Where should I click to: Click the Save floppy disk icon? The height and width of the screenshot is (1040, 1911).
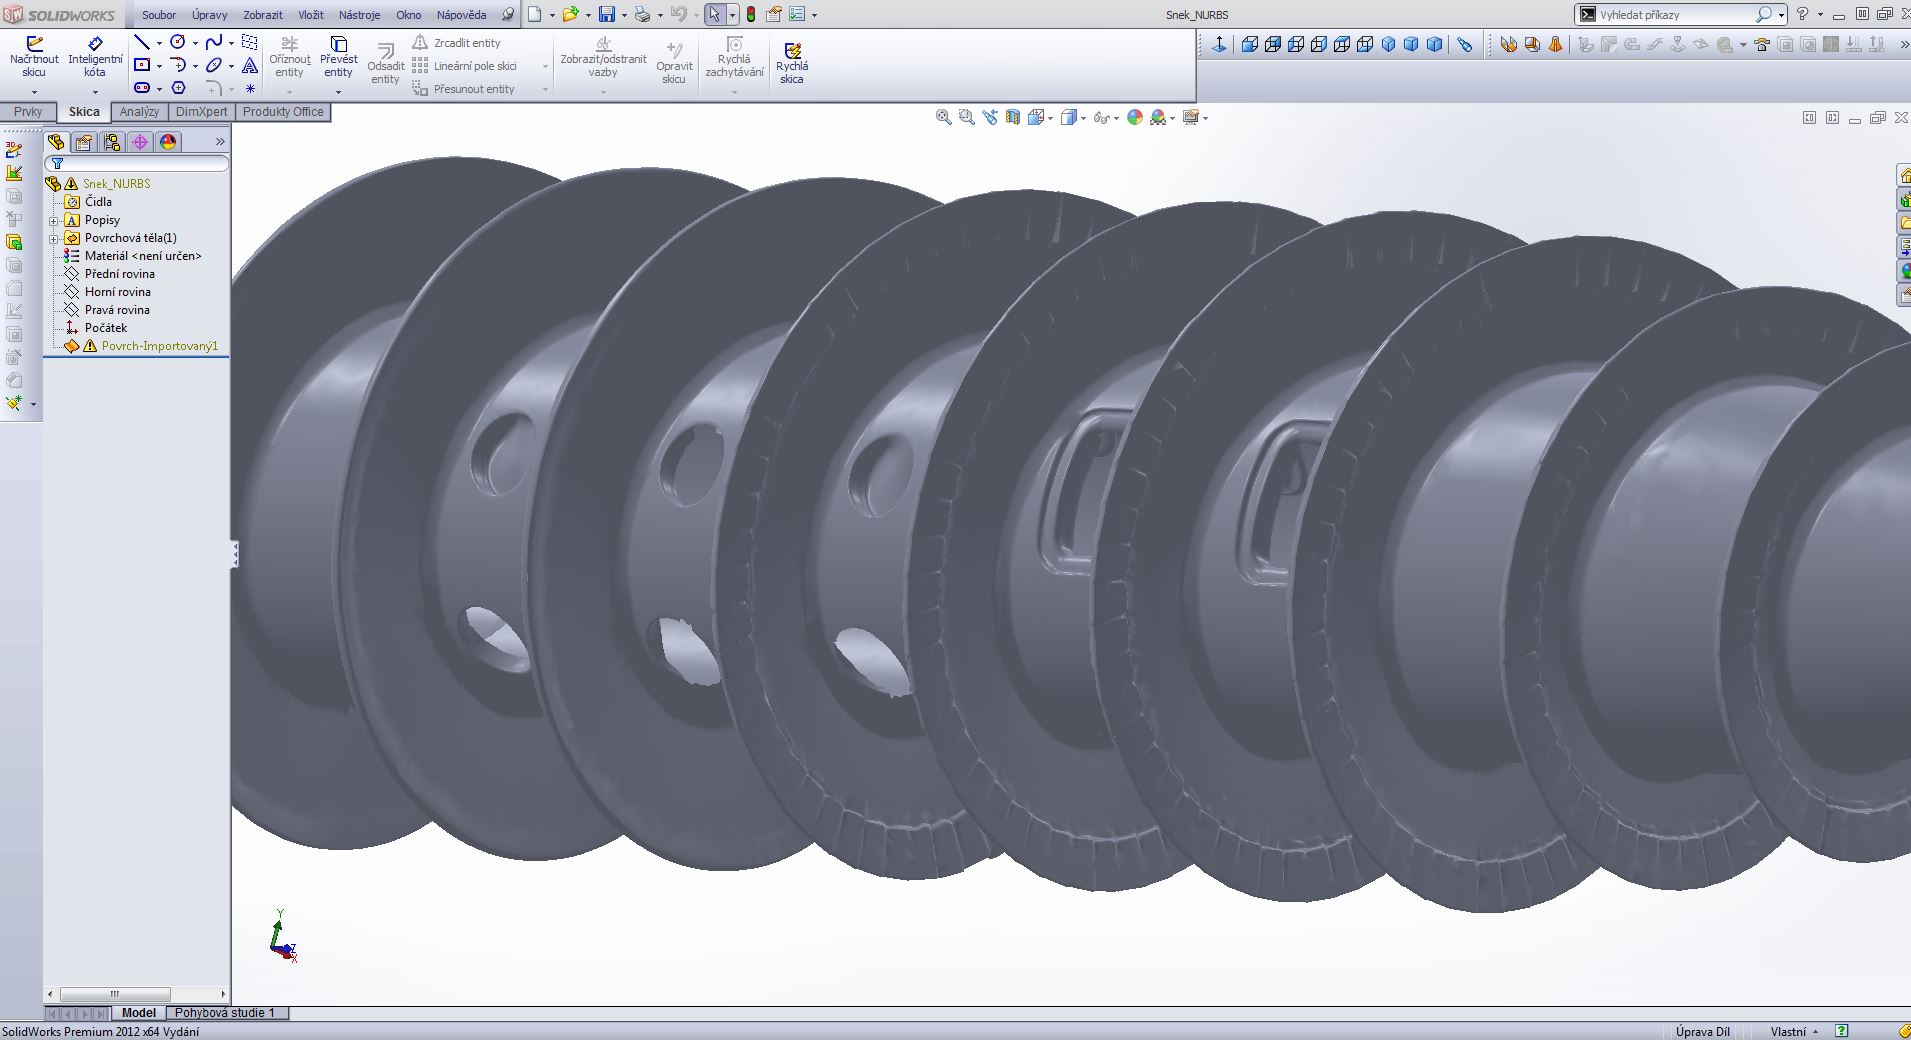[x=606, y=15]
